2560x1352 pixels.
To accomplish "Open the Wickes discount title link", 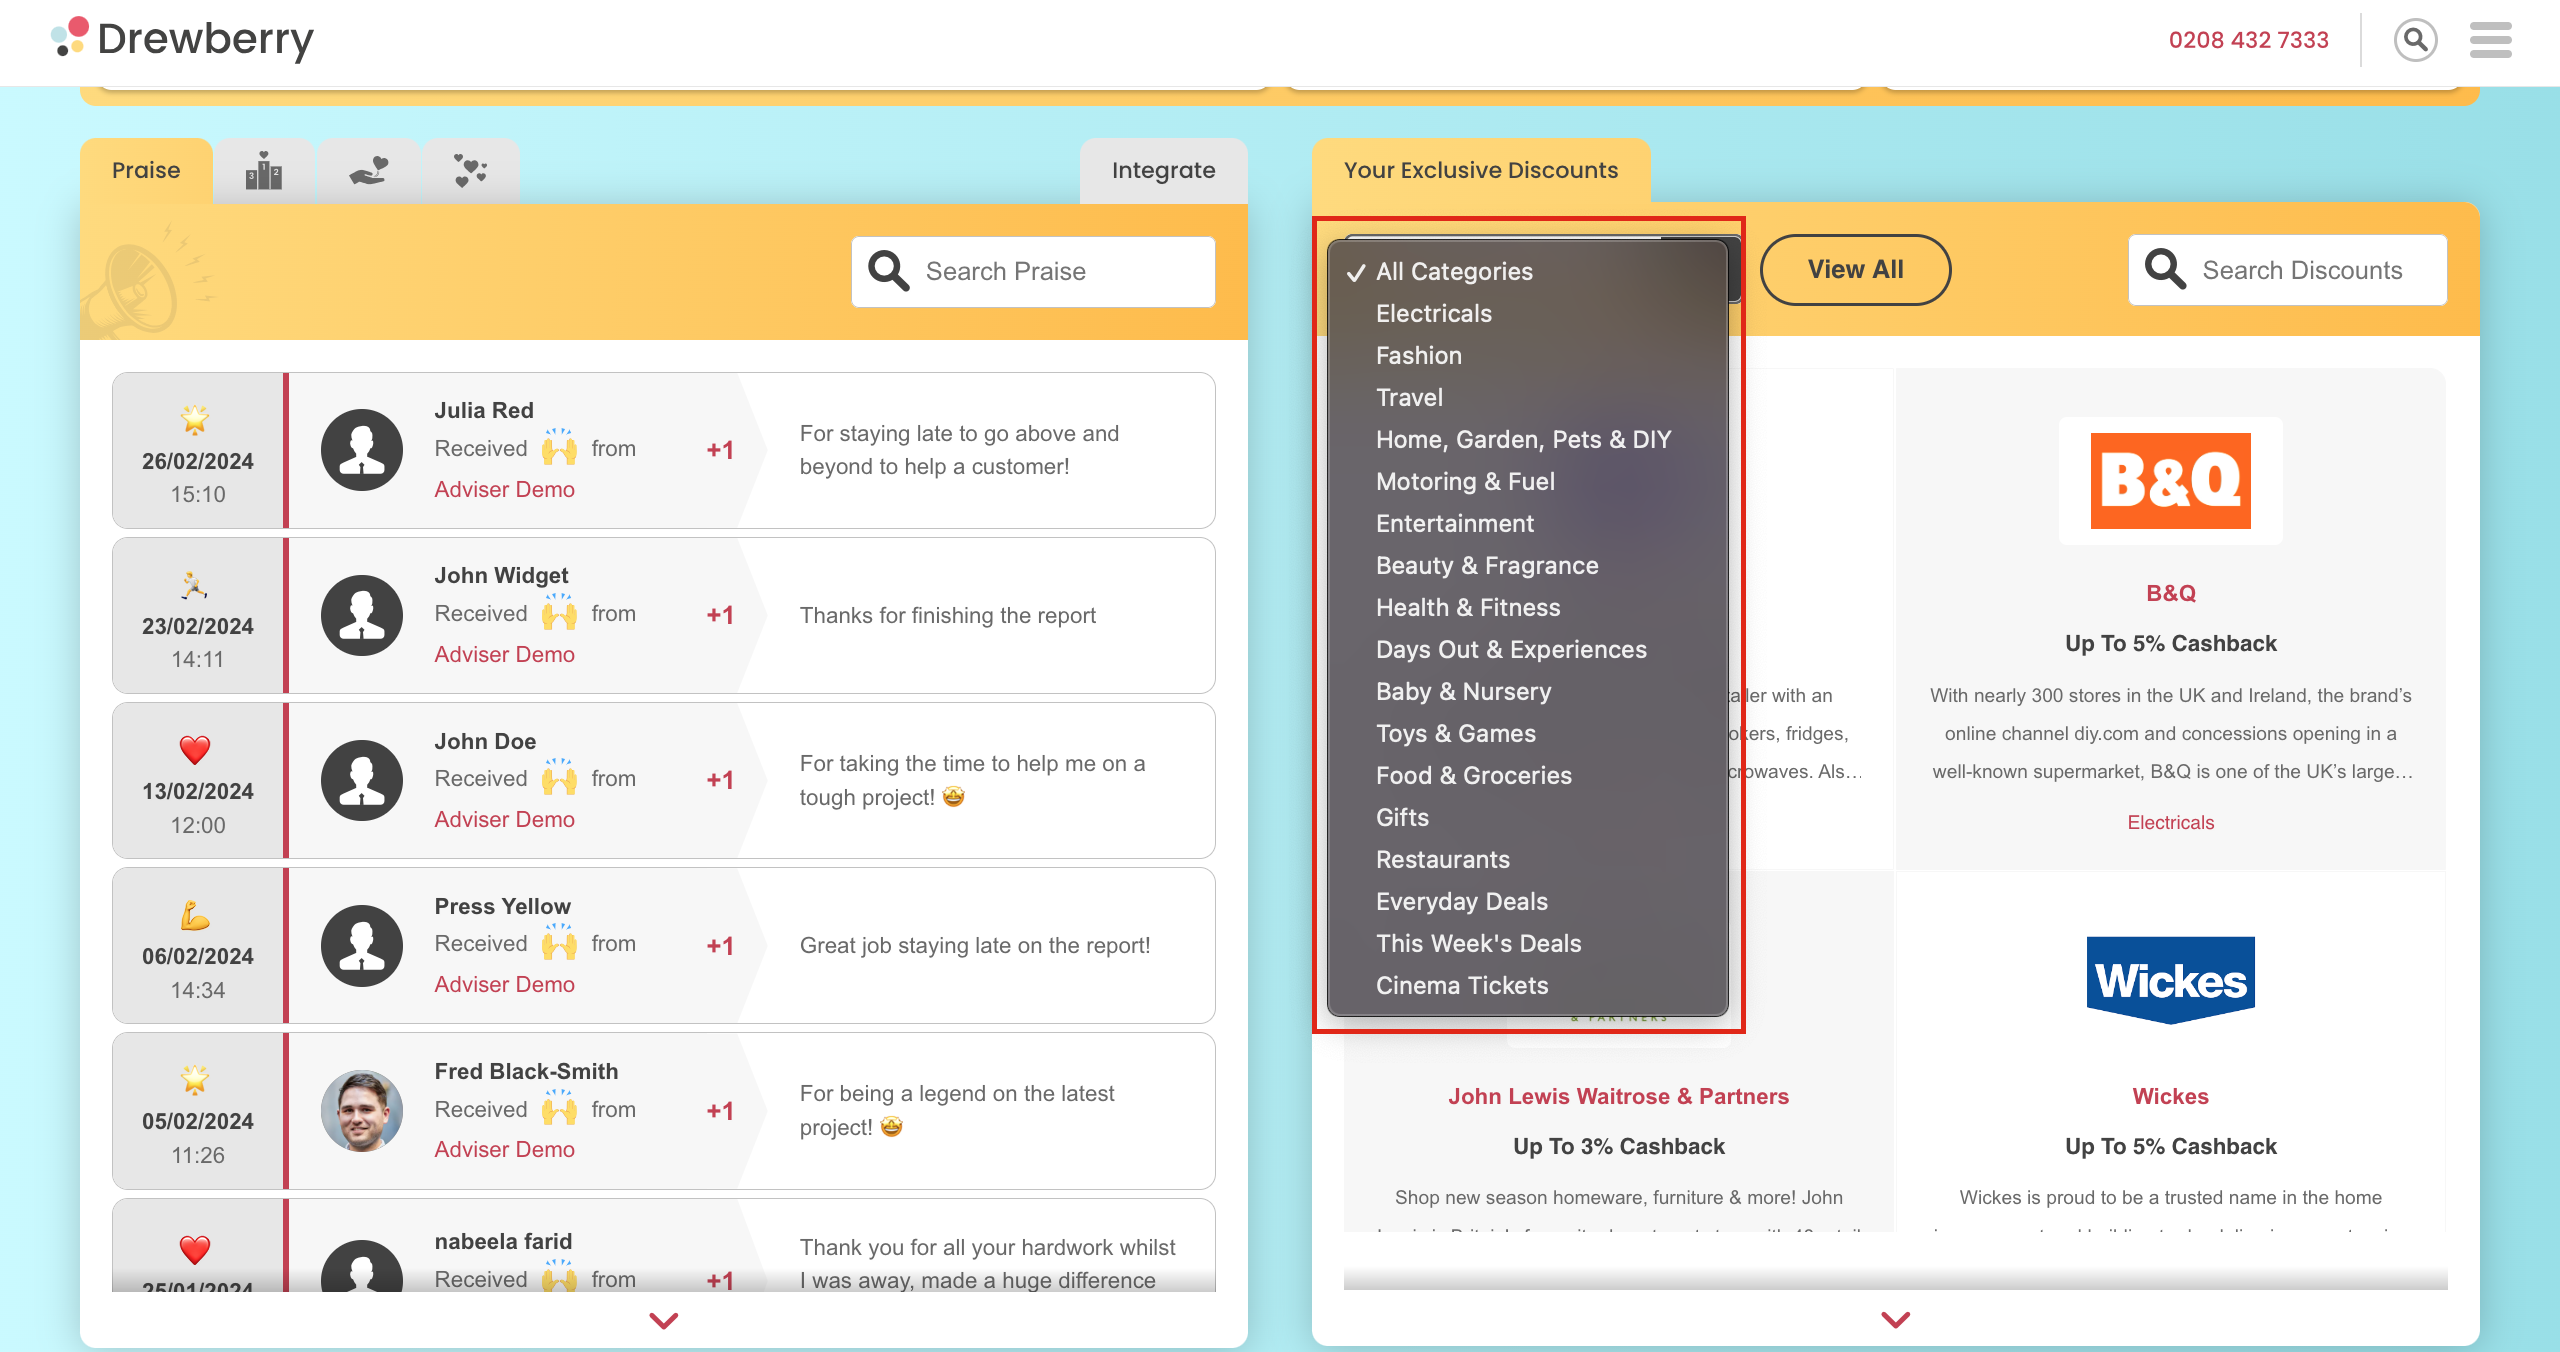I will tap(2171, 1097).
